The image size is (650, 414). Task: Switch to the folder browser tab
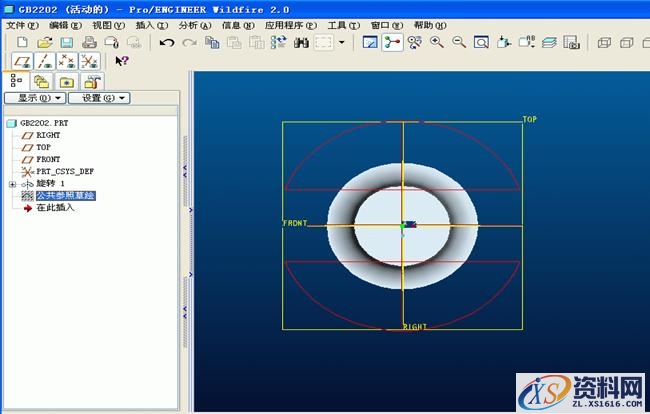tap(66, 82)
